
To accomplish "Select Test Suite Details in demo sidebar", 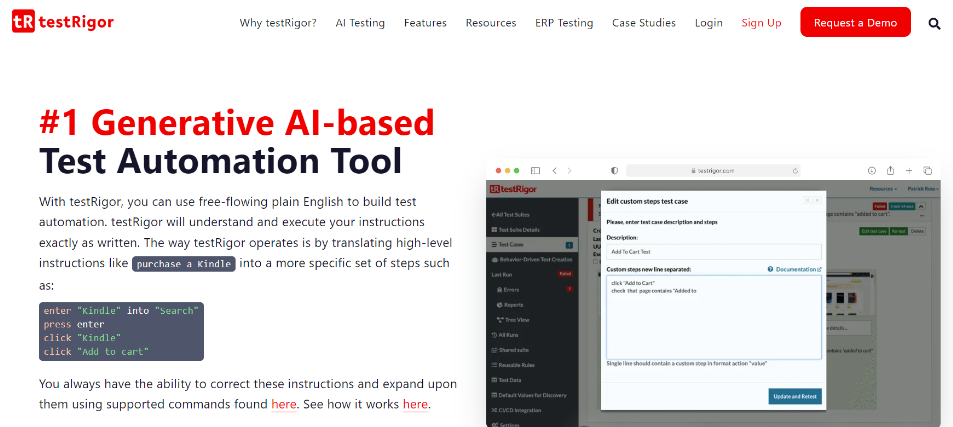I will click(x=515, y=230).
